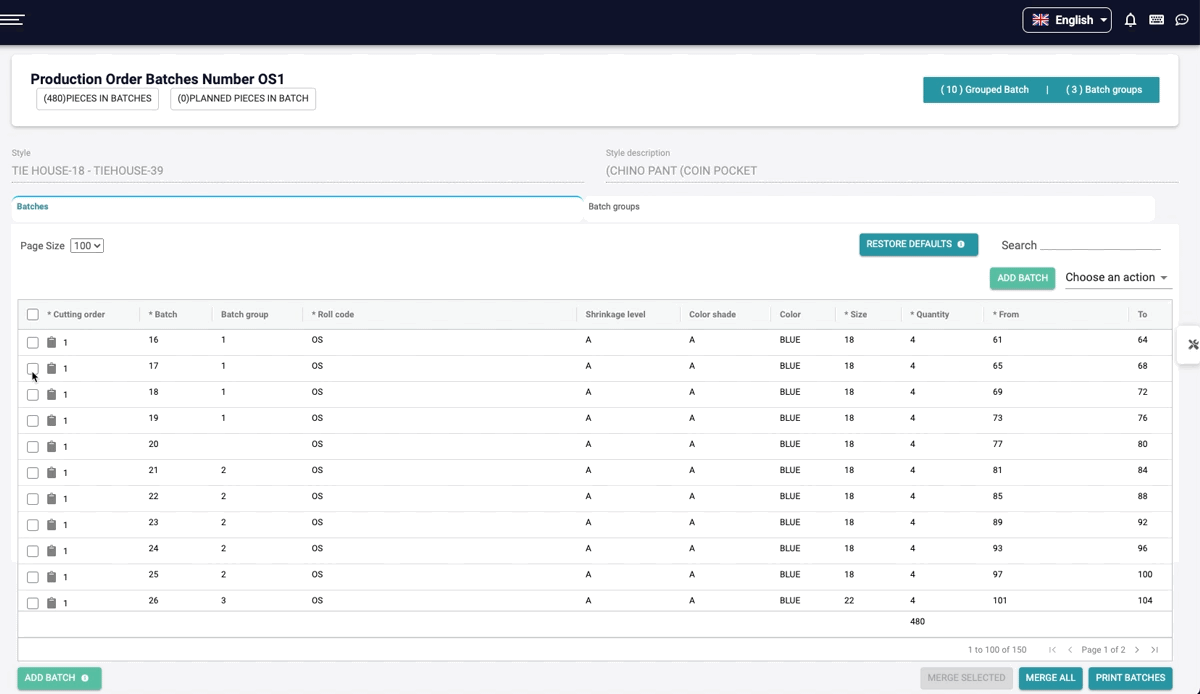Click clipboard icon in batch 19 row

pos(52,420)
